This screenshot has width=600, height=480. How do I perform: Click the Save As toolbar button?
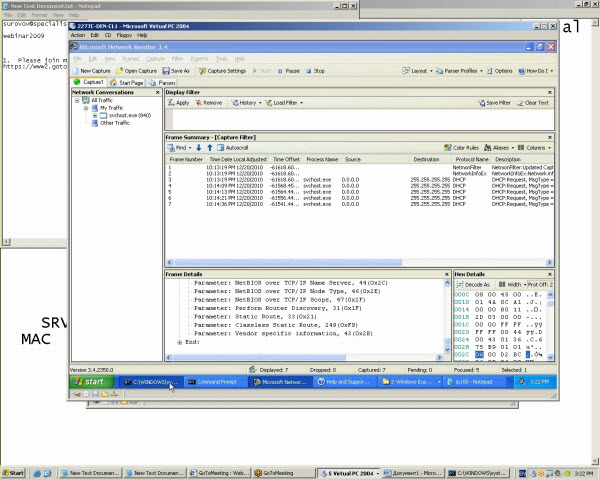(176, 71)
